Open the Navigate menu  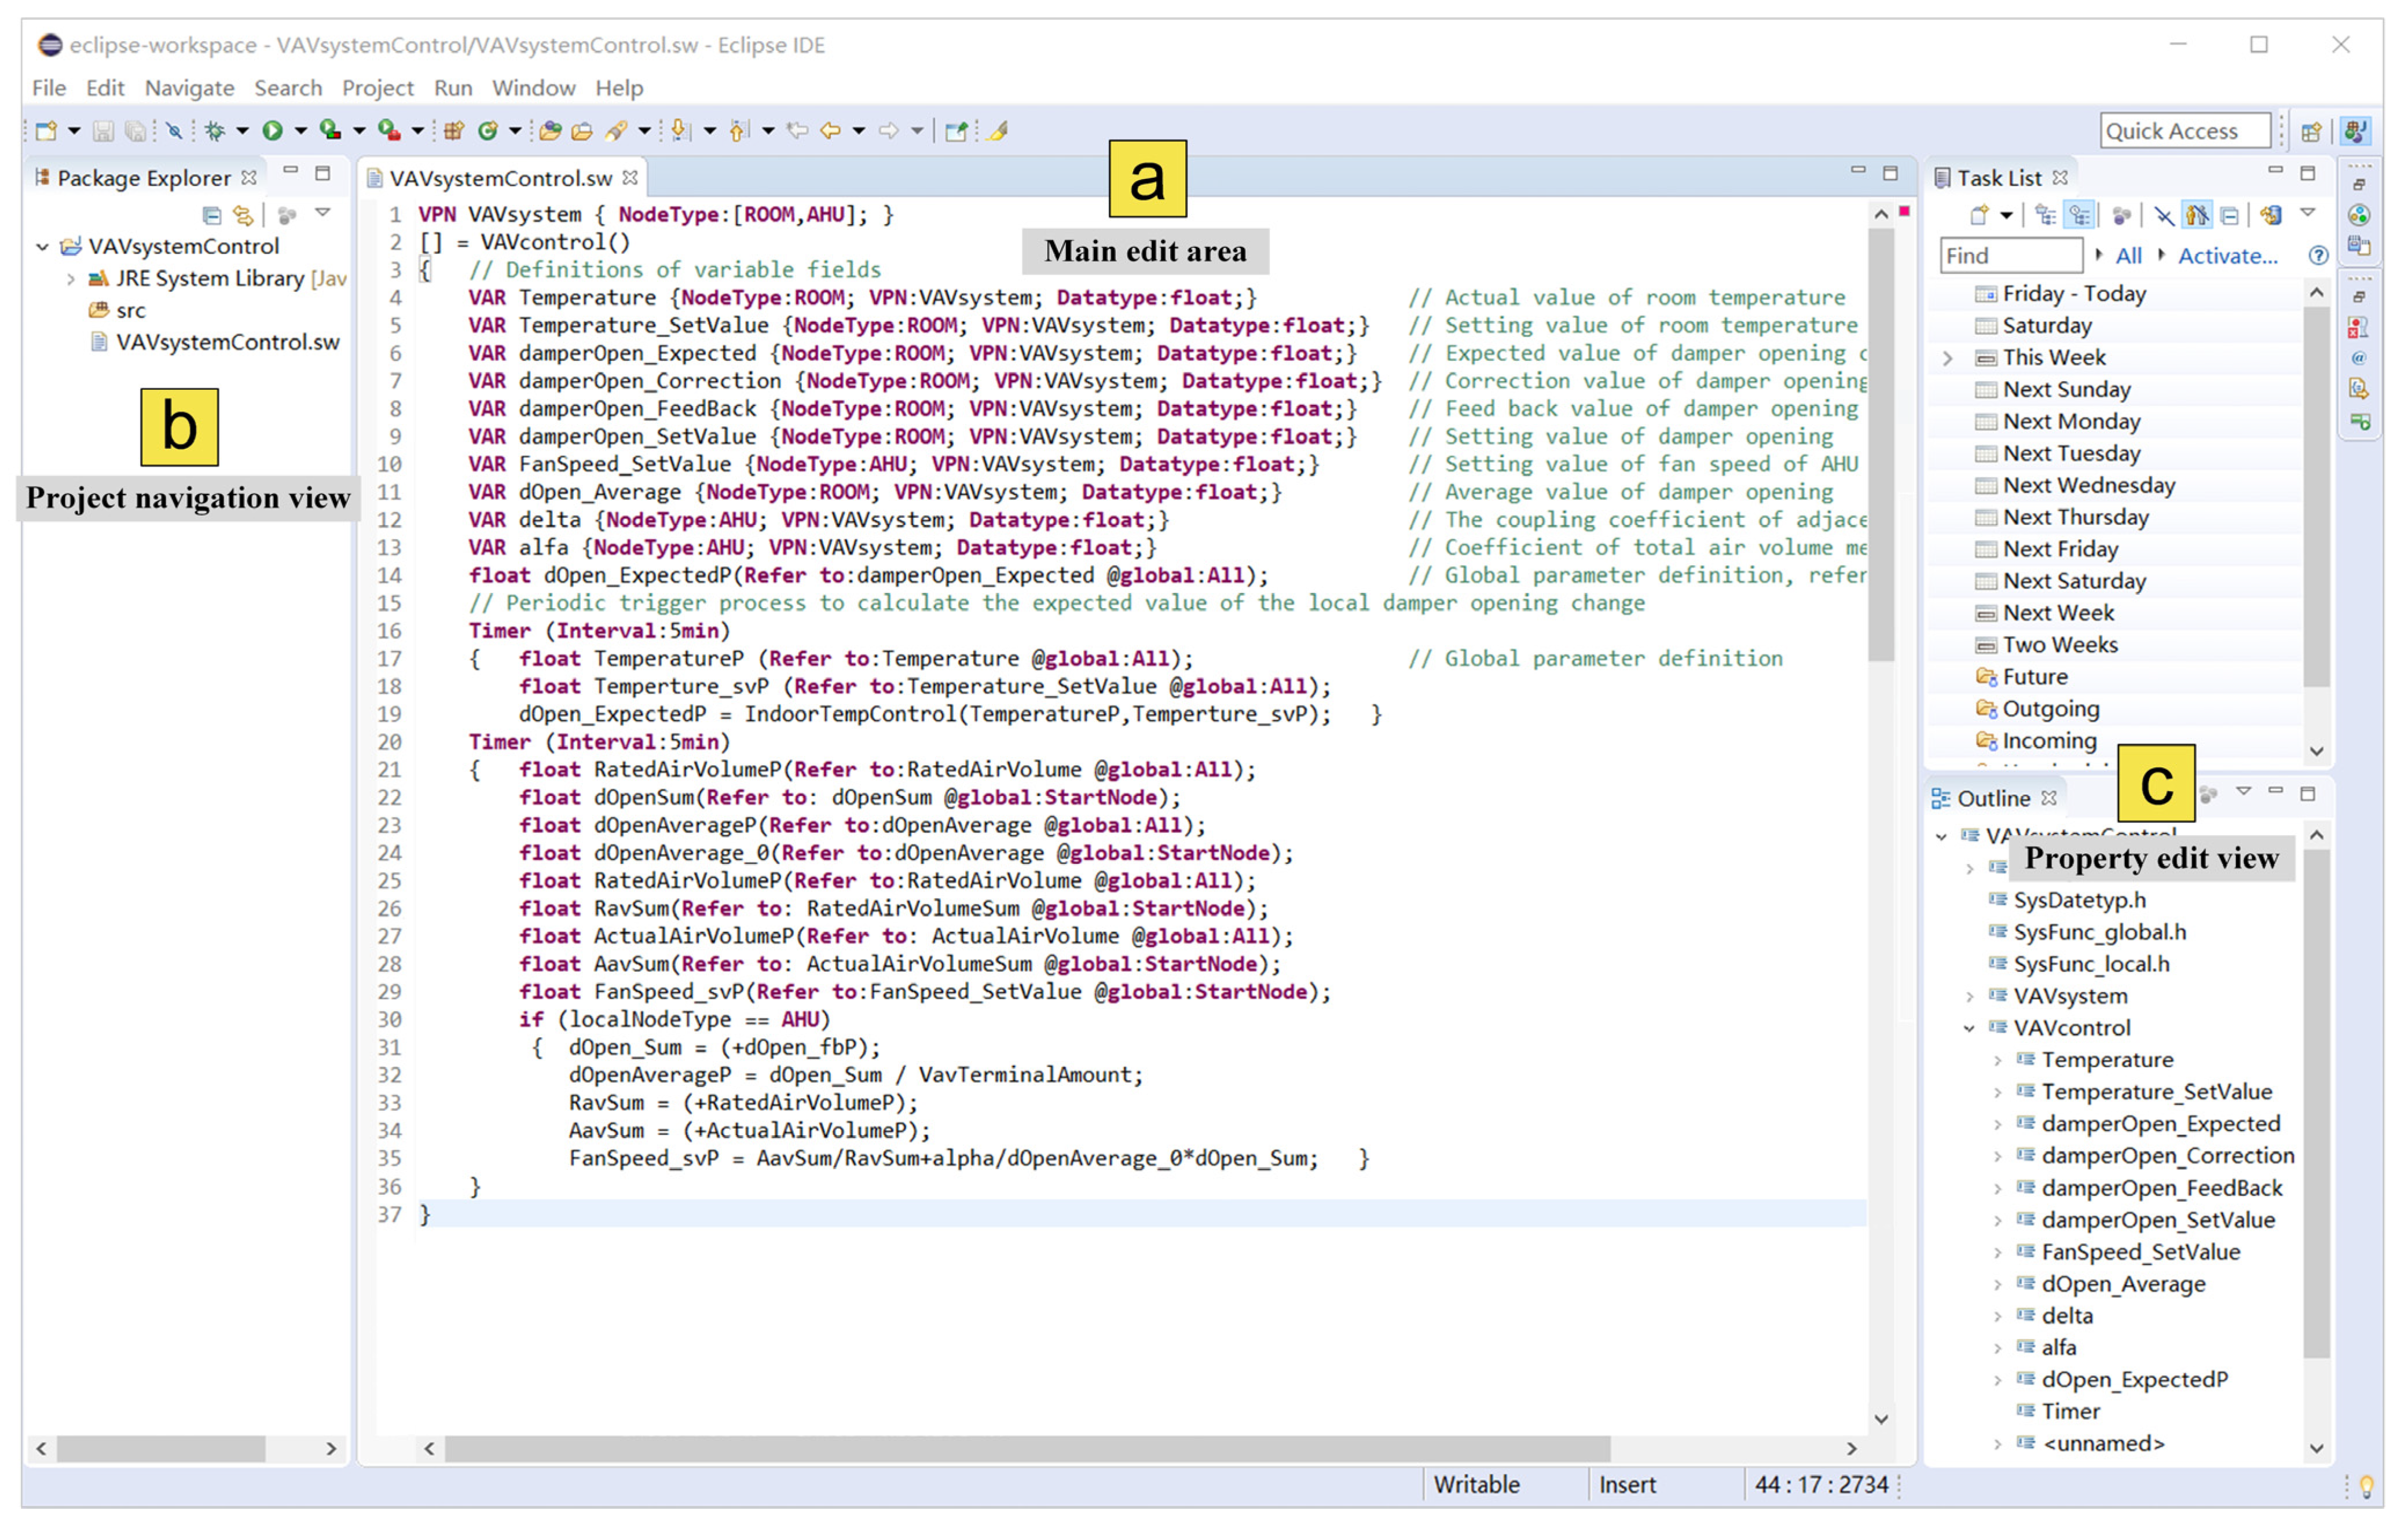189,88
